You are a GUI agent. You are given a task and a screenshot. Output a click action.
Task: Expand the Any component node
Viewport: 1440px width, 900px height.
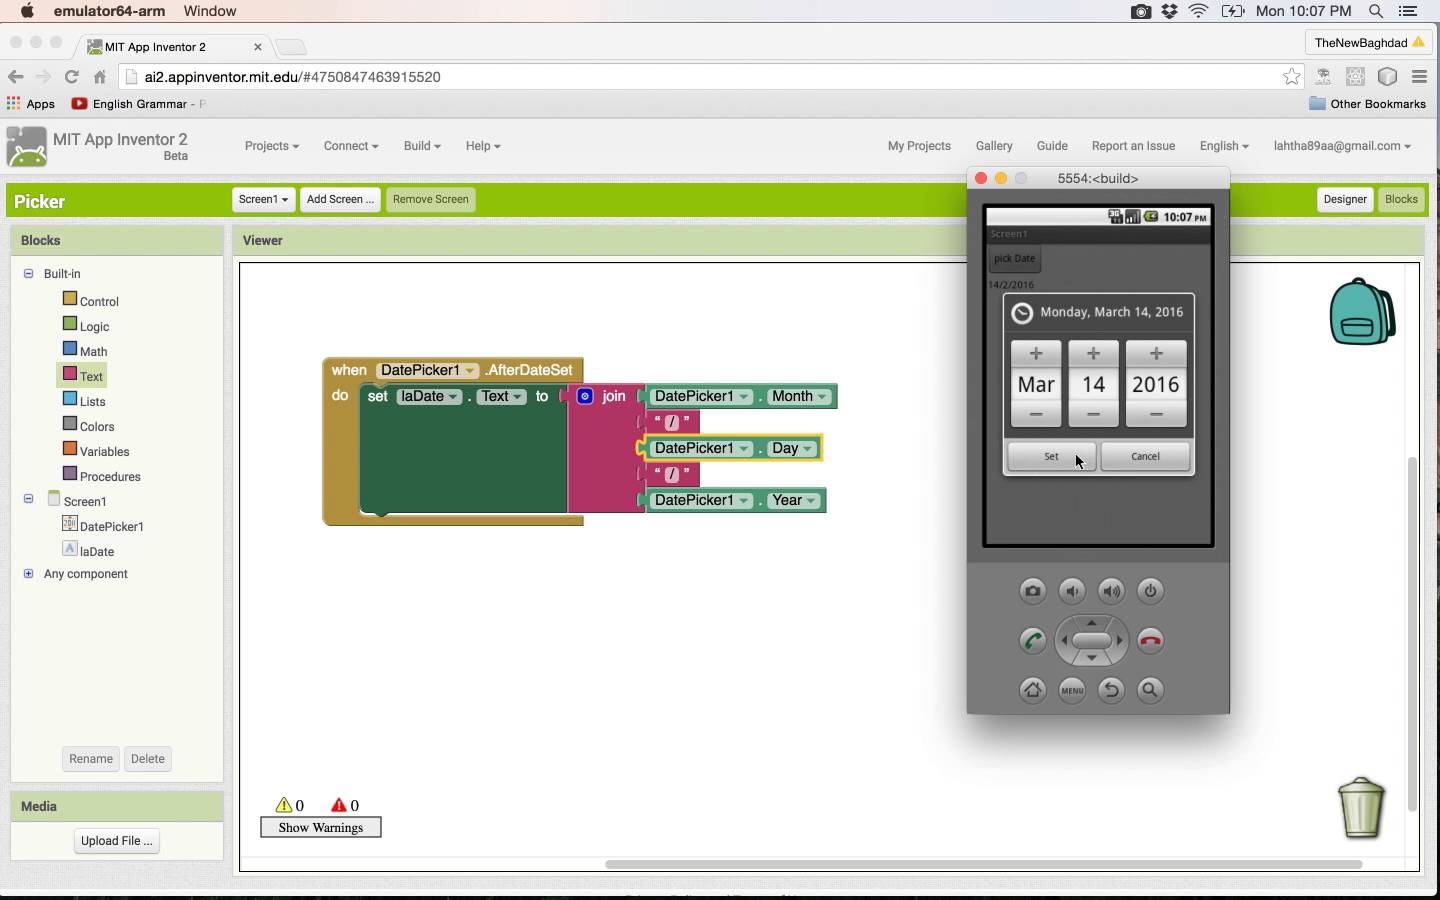tap(28, 573)
